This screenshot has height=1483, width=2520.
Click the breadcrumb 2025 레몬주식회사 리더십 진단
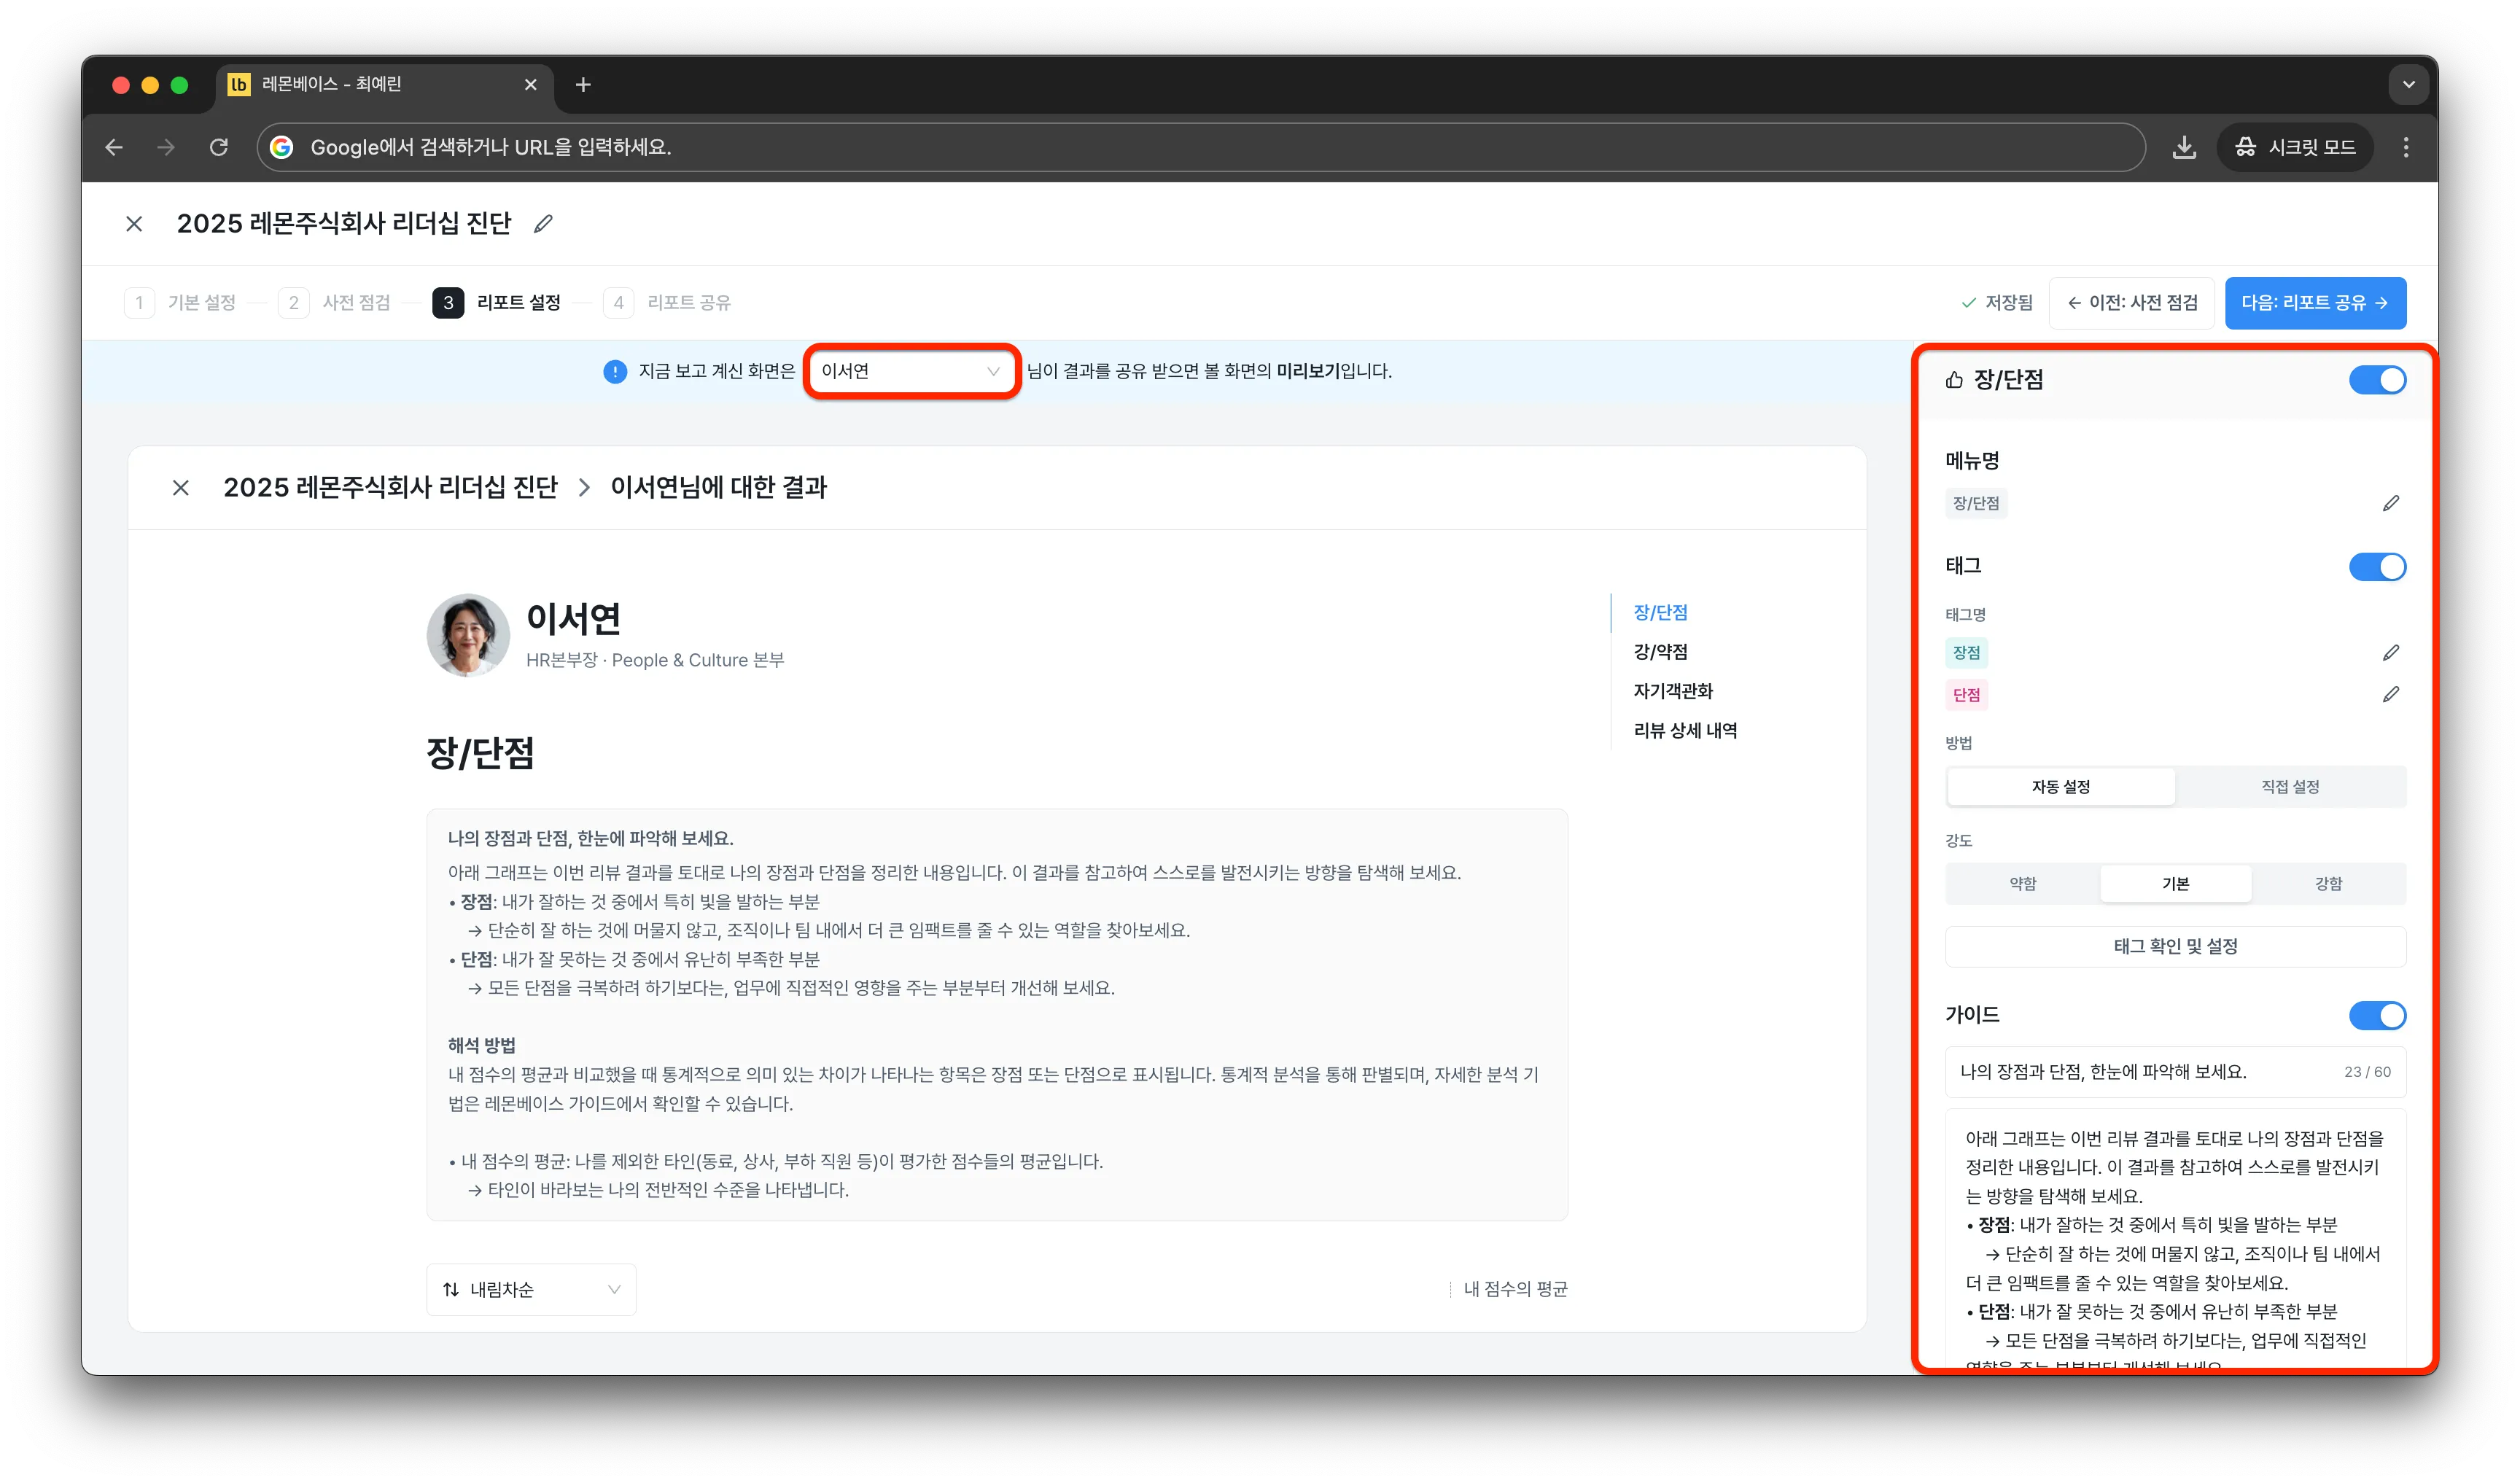point(390,488)
